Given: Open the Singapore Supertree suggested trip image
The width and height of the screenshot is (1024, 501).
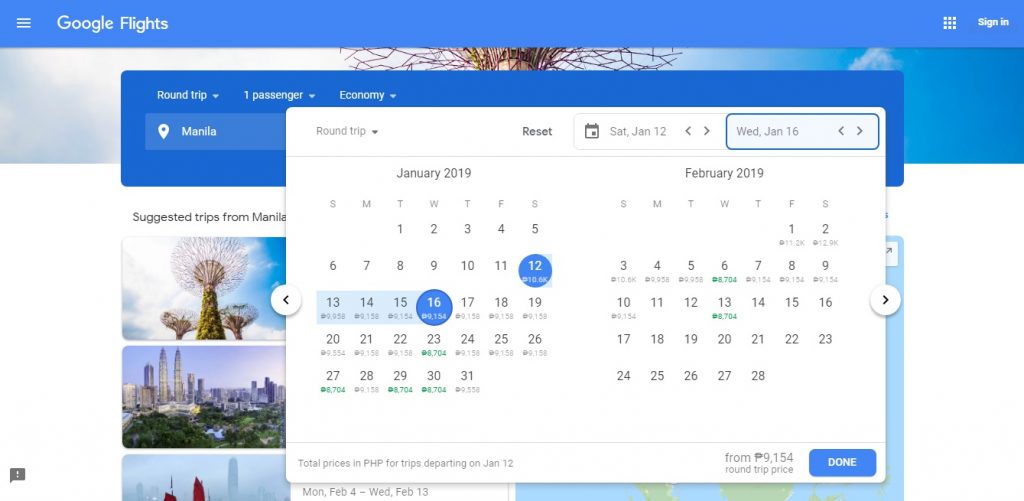Looking at the screenshot, I should pyautogui.click(x=204, y=288).
